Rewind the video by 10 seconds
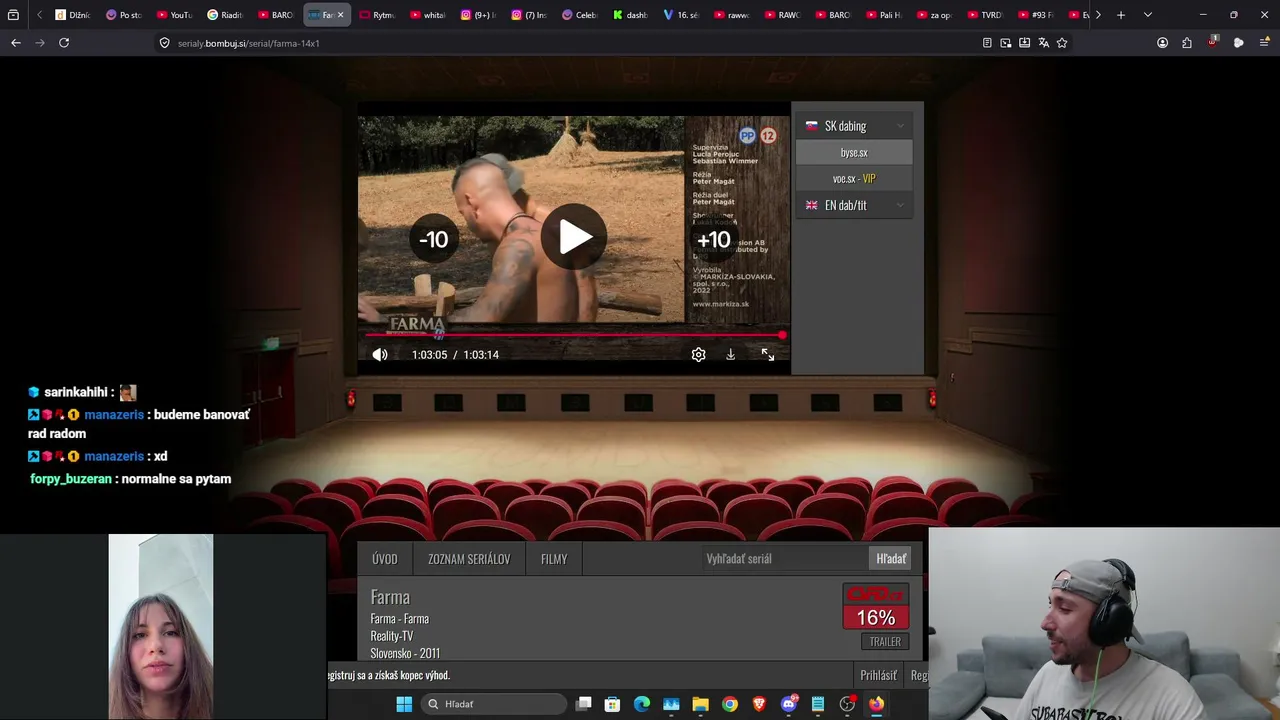Screen dimensions: 1280x720 433,239
